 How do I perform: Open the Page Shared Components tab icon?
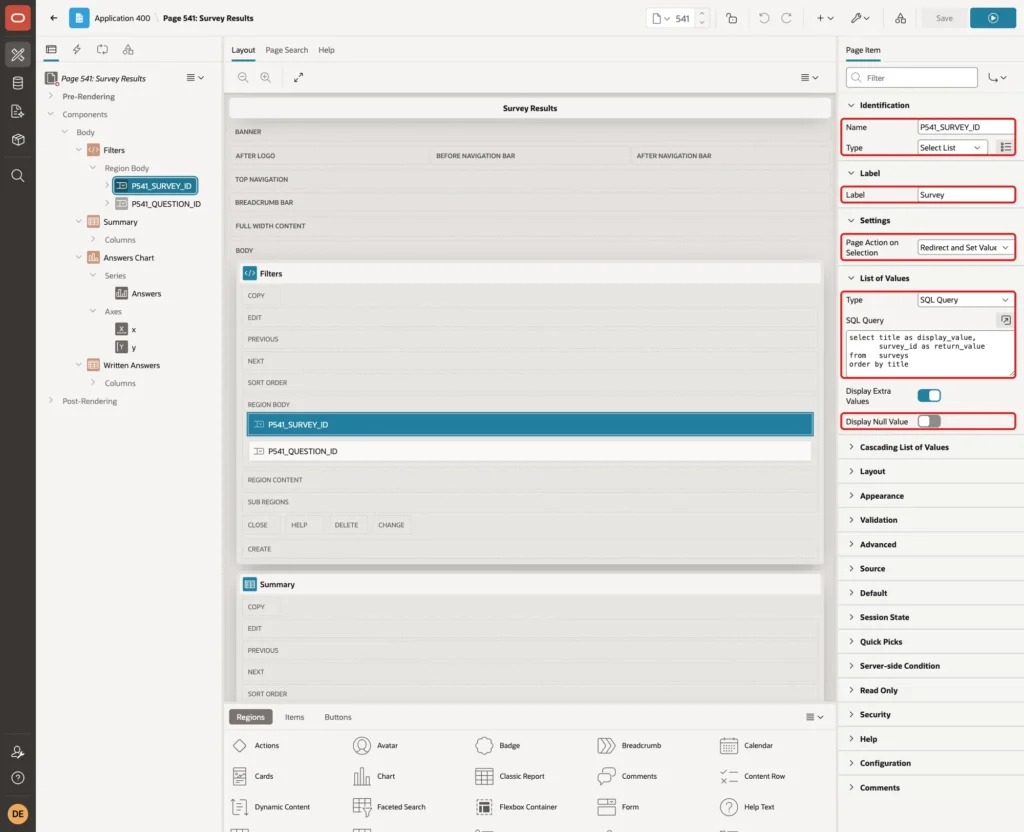(128, 50)
